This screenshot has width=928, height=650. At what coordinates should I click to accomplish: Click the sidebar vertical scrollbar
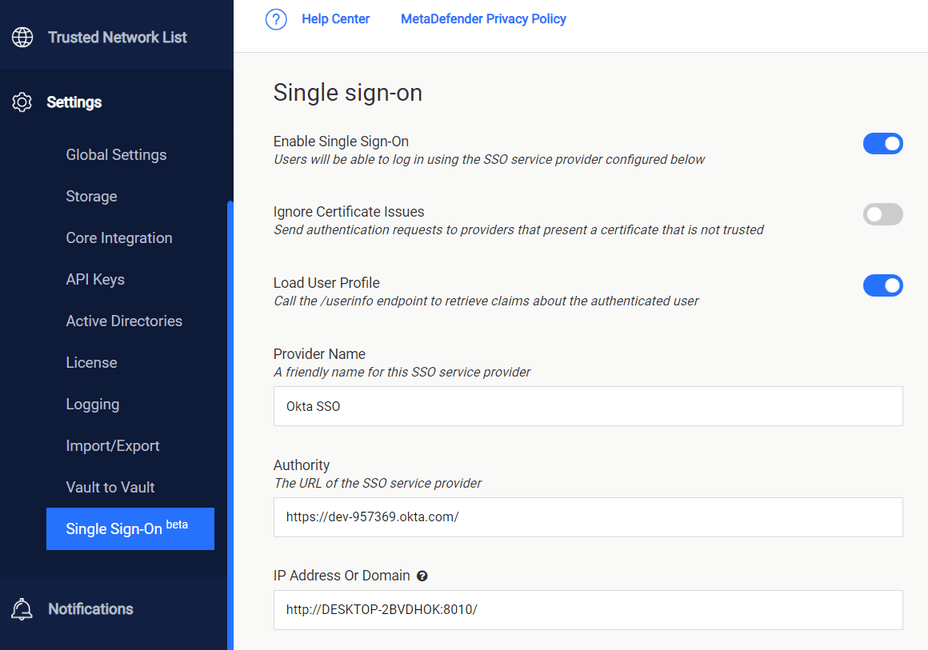[230, 425]
